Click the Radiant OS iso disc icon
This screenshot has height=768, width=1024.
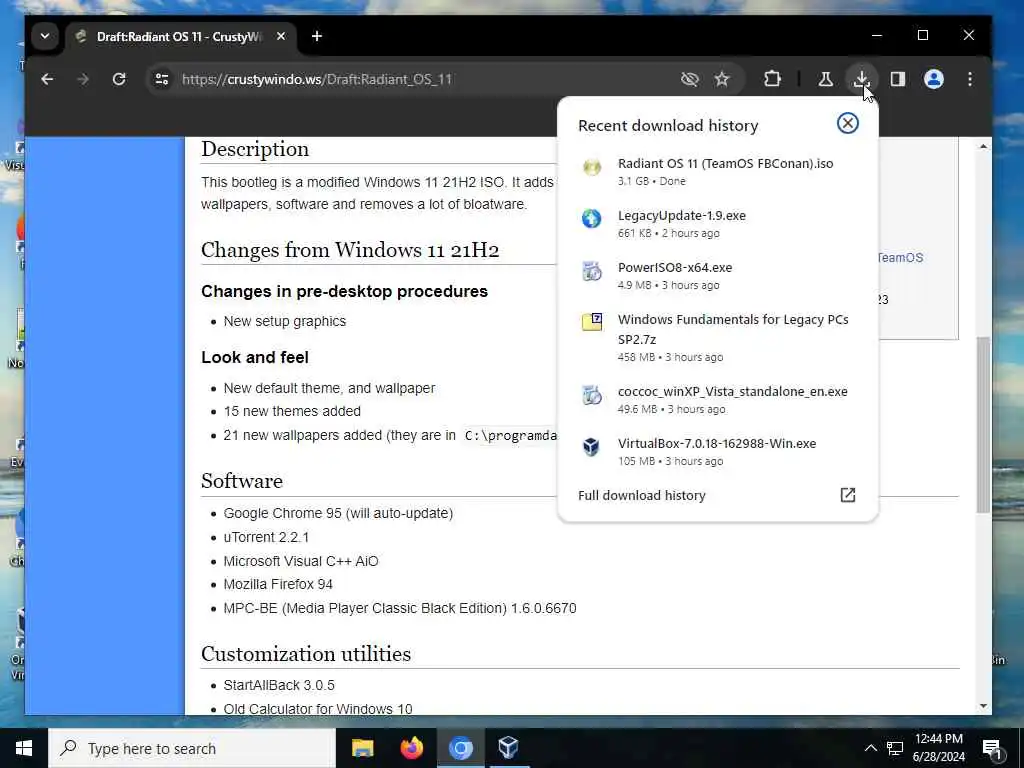pyautogui.click(x=592, y=167)
